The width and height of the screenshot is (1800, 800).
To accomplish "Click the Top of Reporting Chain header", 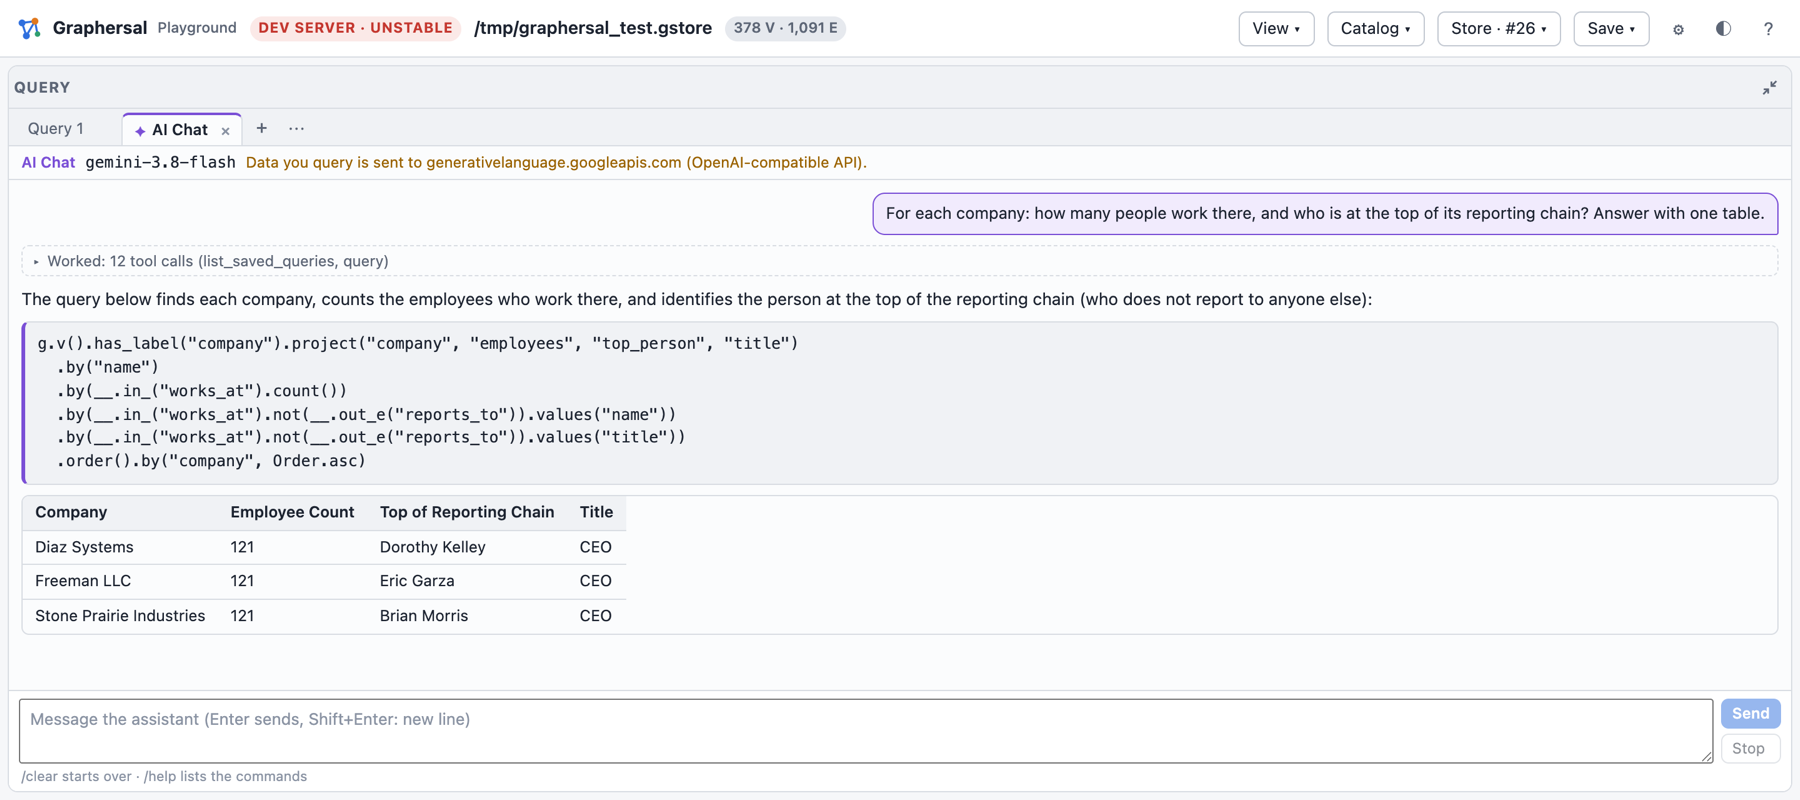I will 467,512.
